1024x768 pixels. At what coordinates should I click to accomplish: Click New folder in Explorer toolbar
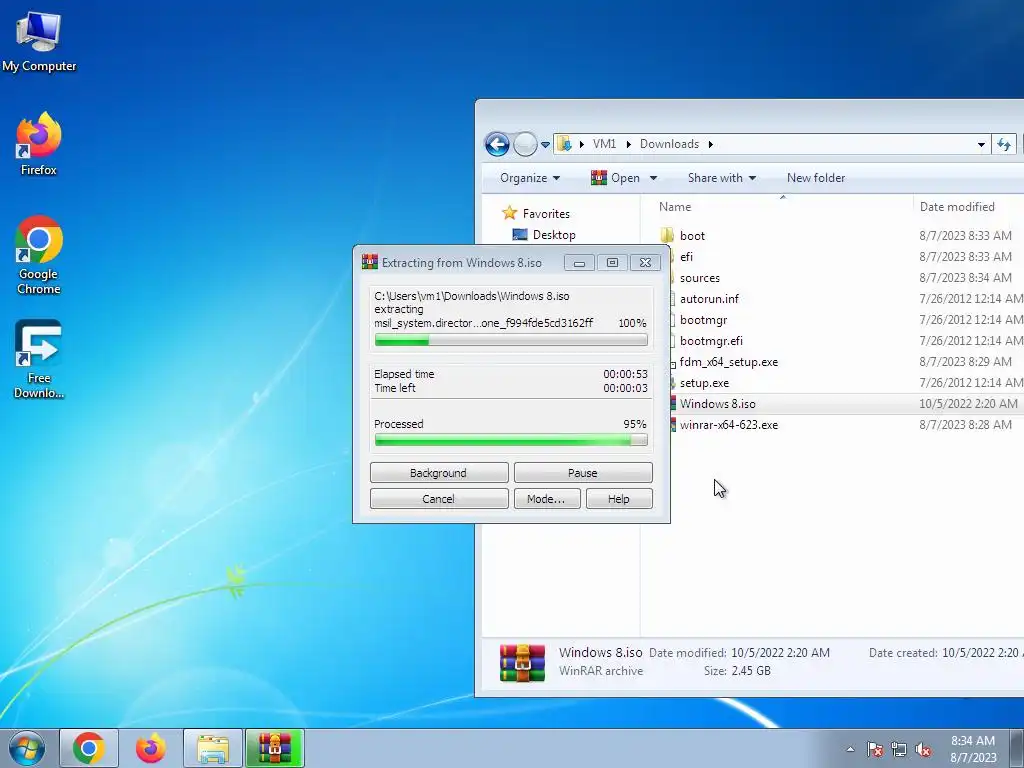[816, 178]
